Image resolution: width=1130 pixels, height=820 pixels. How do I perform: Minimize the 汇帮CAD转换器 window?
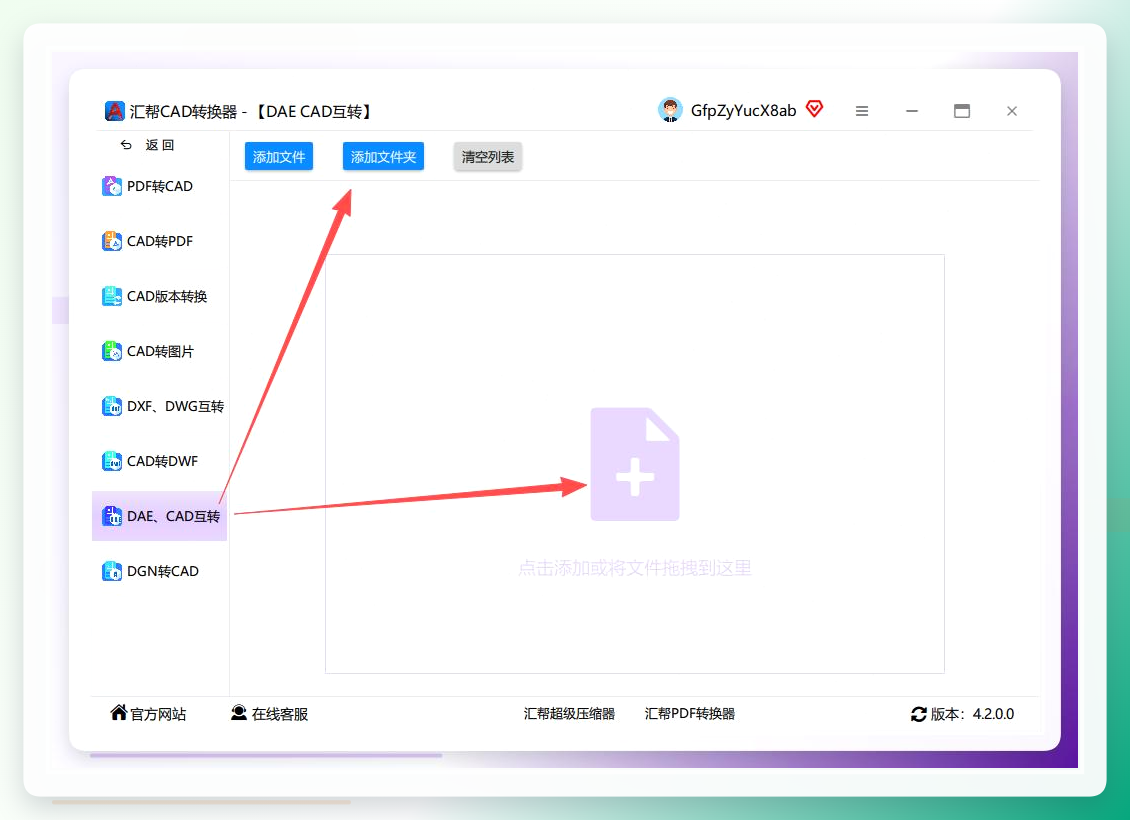point(912,111)
